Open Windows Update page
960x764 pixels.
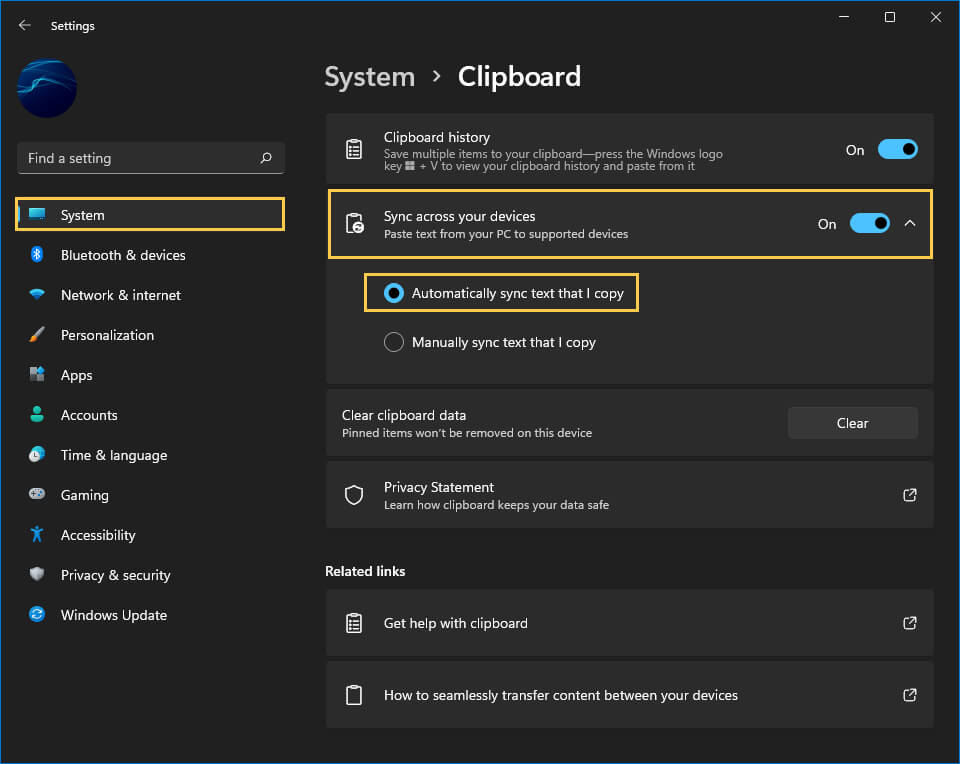coord(151,615)
